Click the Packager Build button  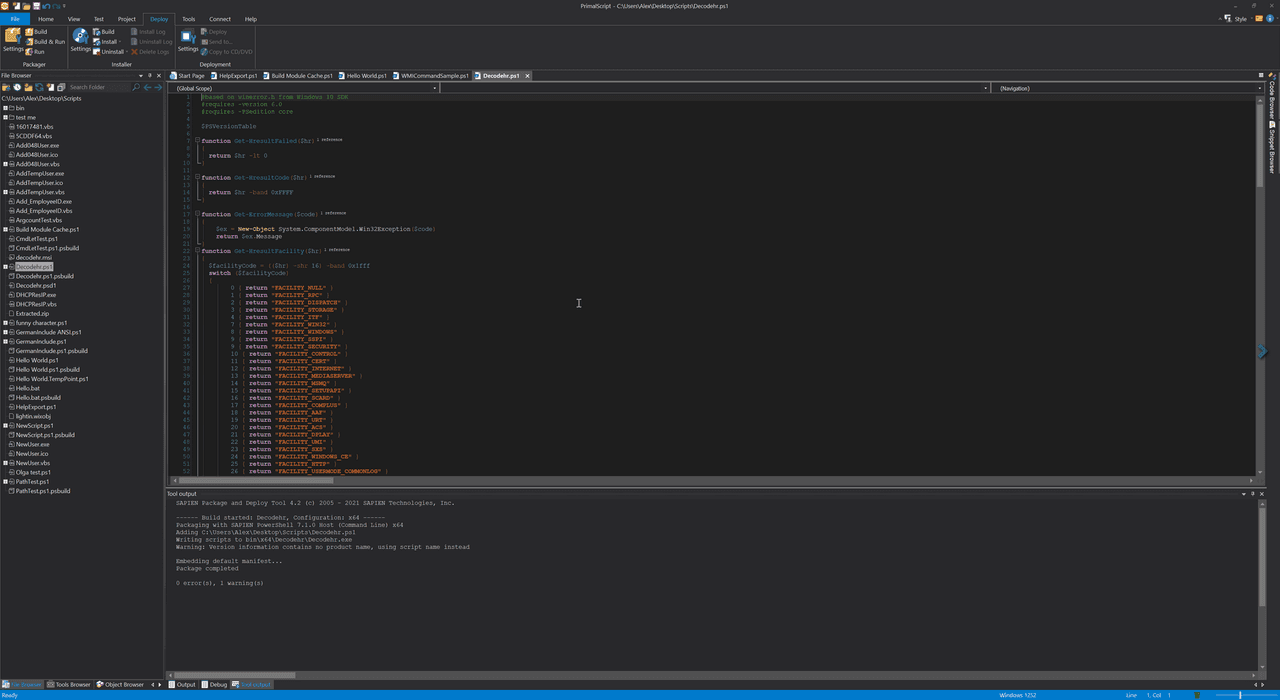36,32
